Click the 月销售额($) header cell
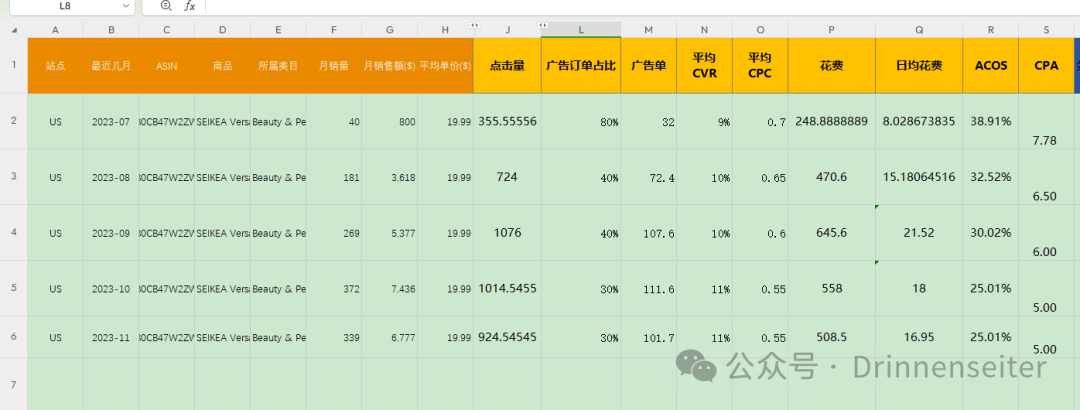 pyautogui.click(x=390, y=66)
